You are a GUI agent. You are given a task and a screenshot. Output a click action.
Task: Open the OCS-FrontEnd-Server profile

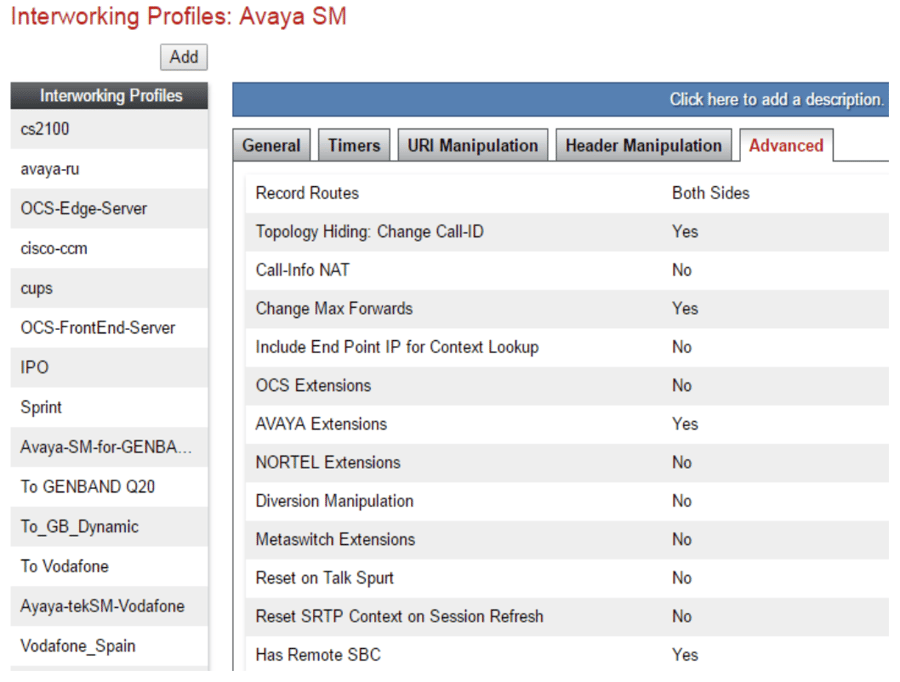point(109,328)
